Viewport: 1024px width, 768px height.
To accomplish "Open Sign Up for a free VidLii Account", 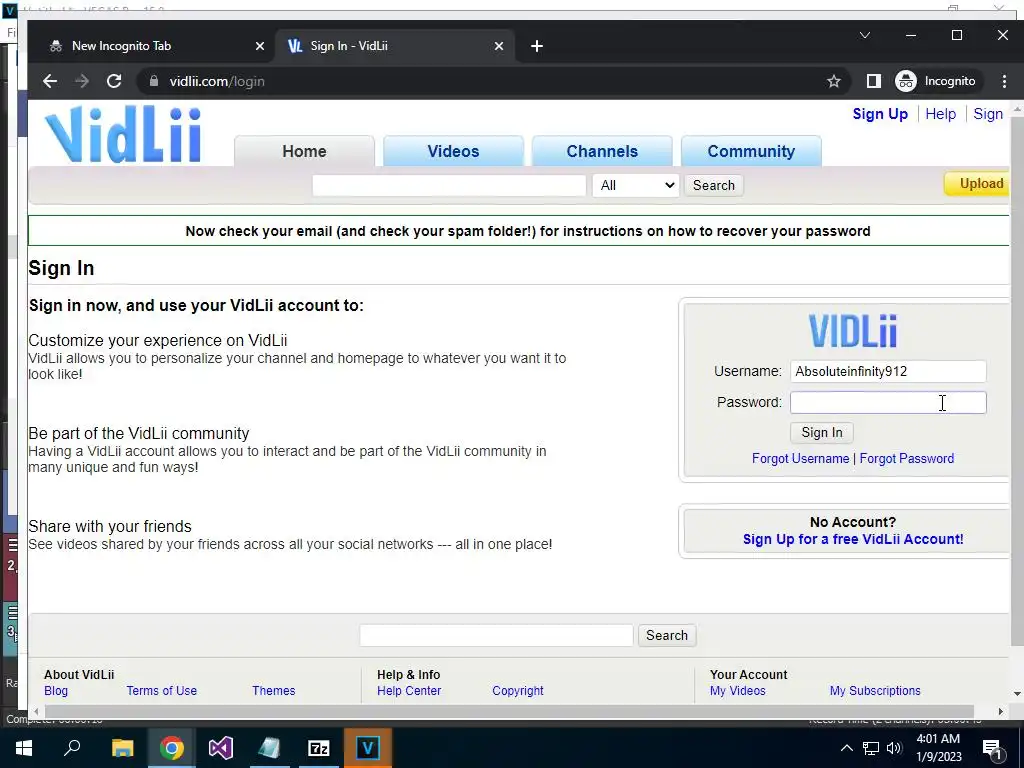I will click(853, 539).
